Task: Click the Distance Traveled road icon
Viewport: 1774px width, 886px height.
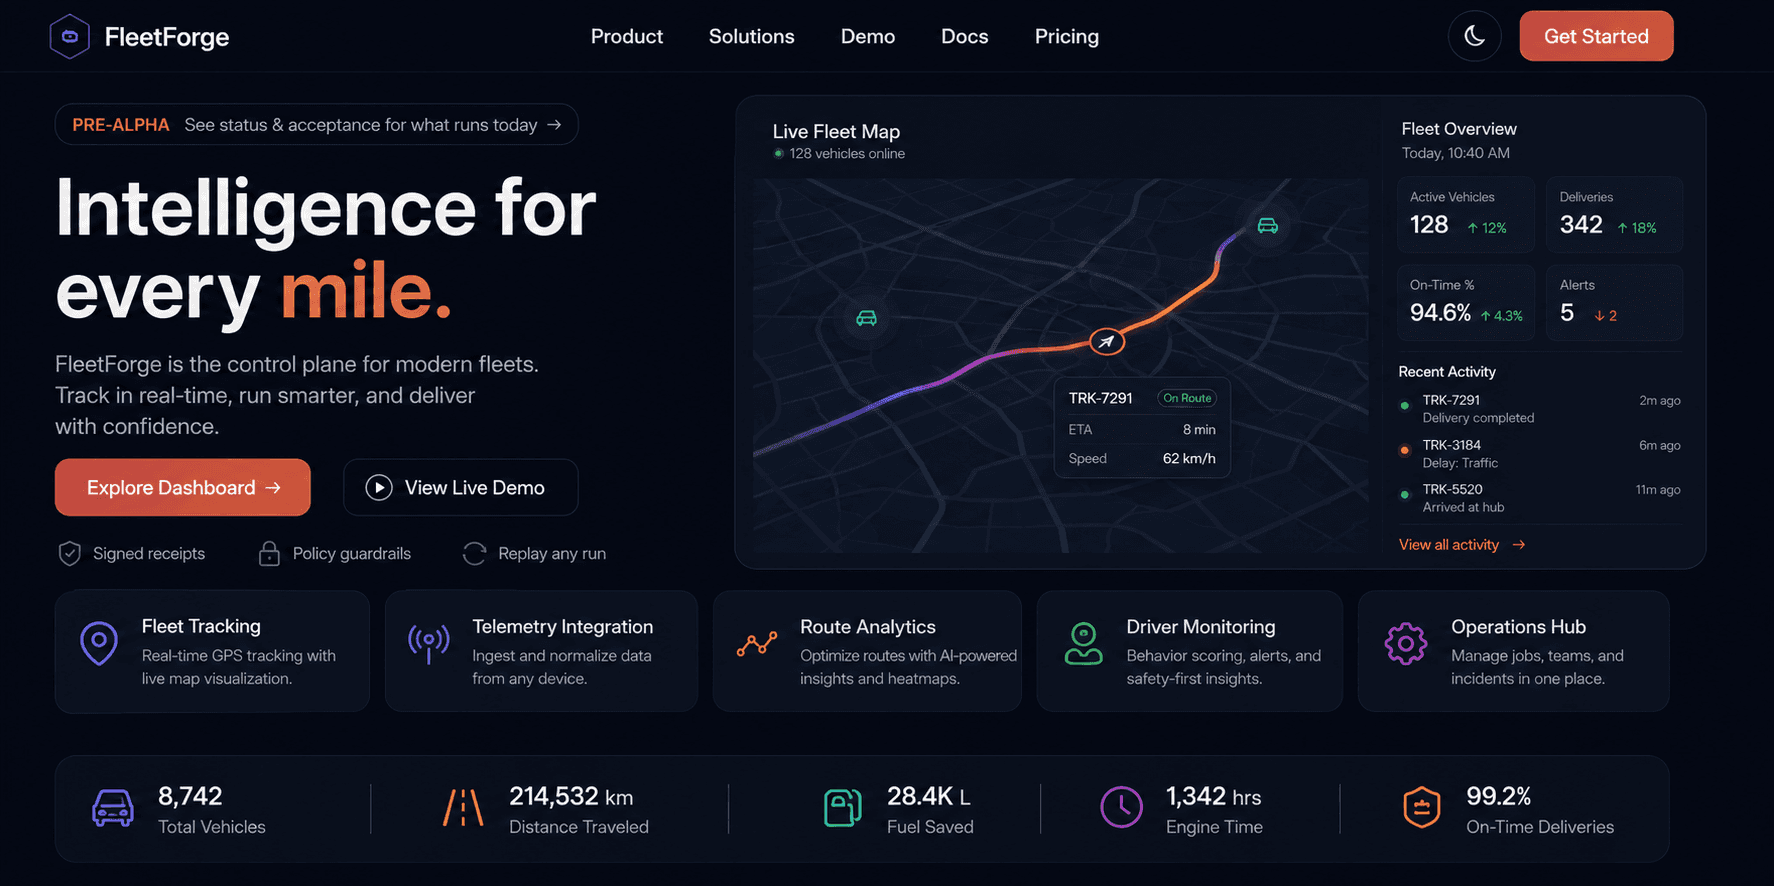Action: (463, 808)
